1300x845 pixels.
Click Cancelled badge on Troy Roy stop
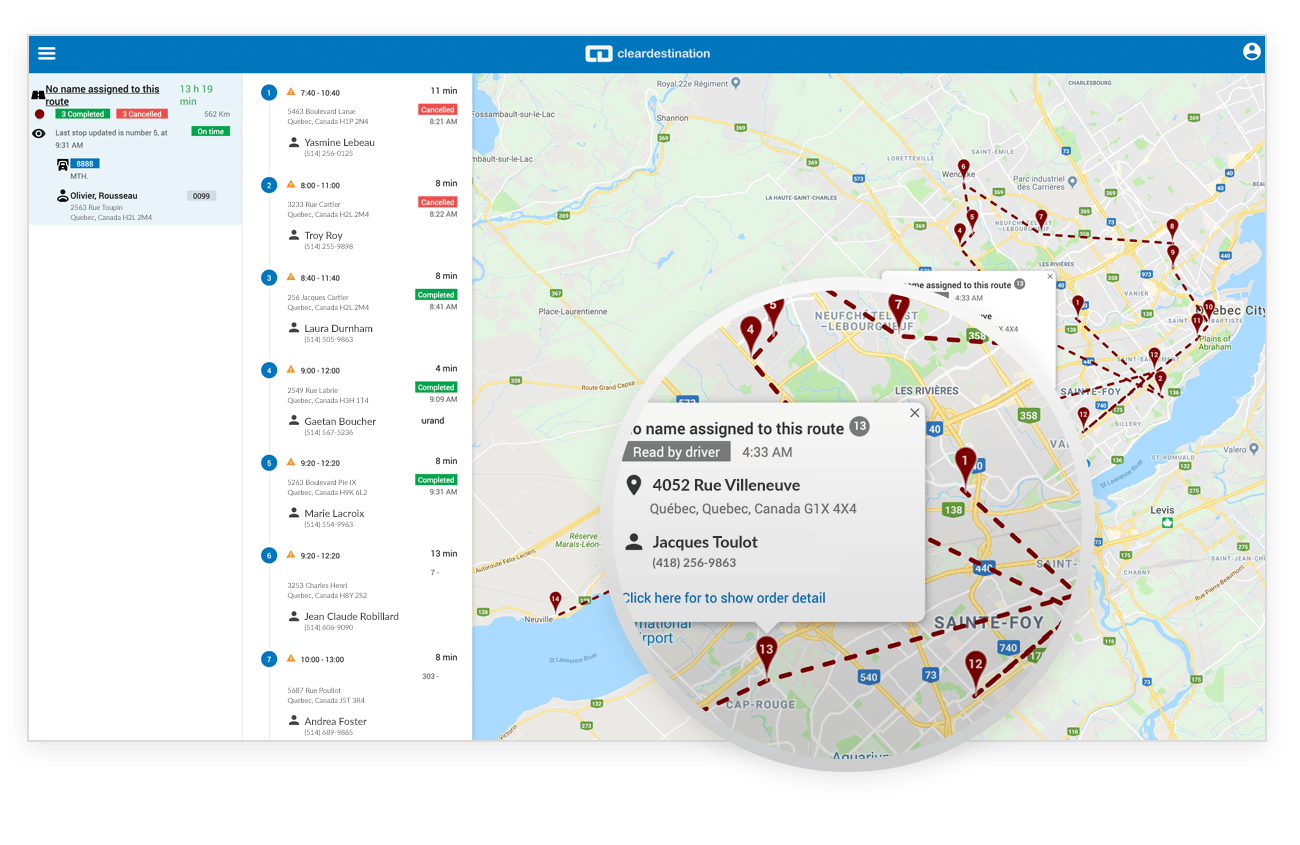click(x=438, y=202)
